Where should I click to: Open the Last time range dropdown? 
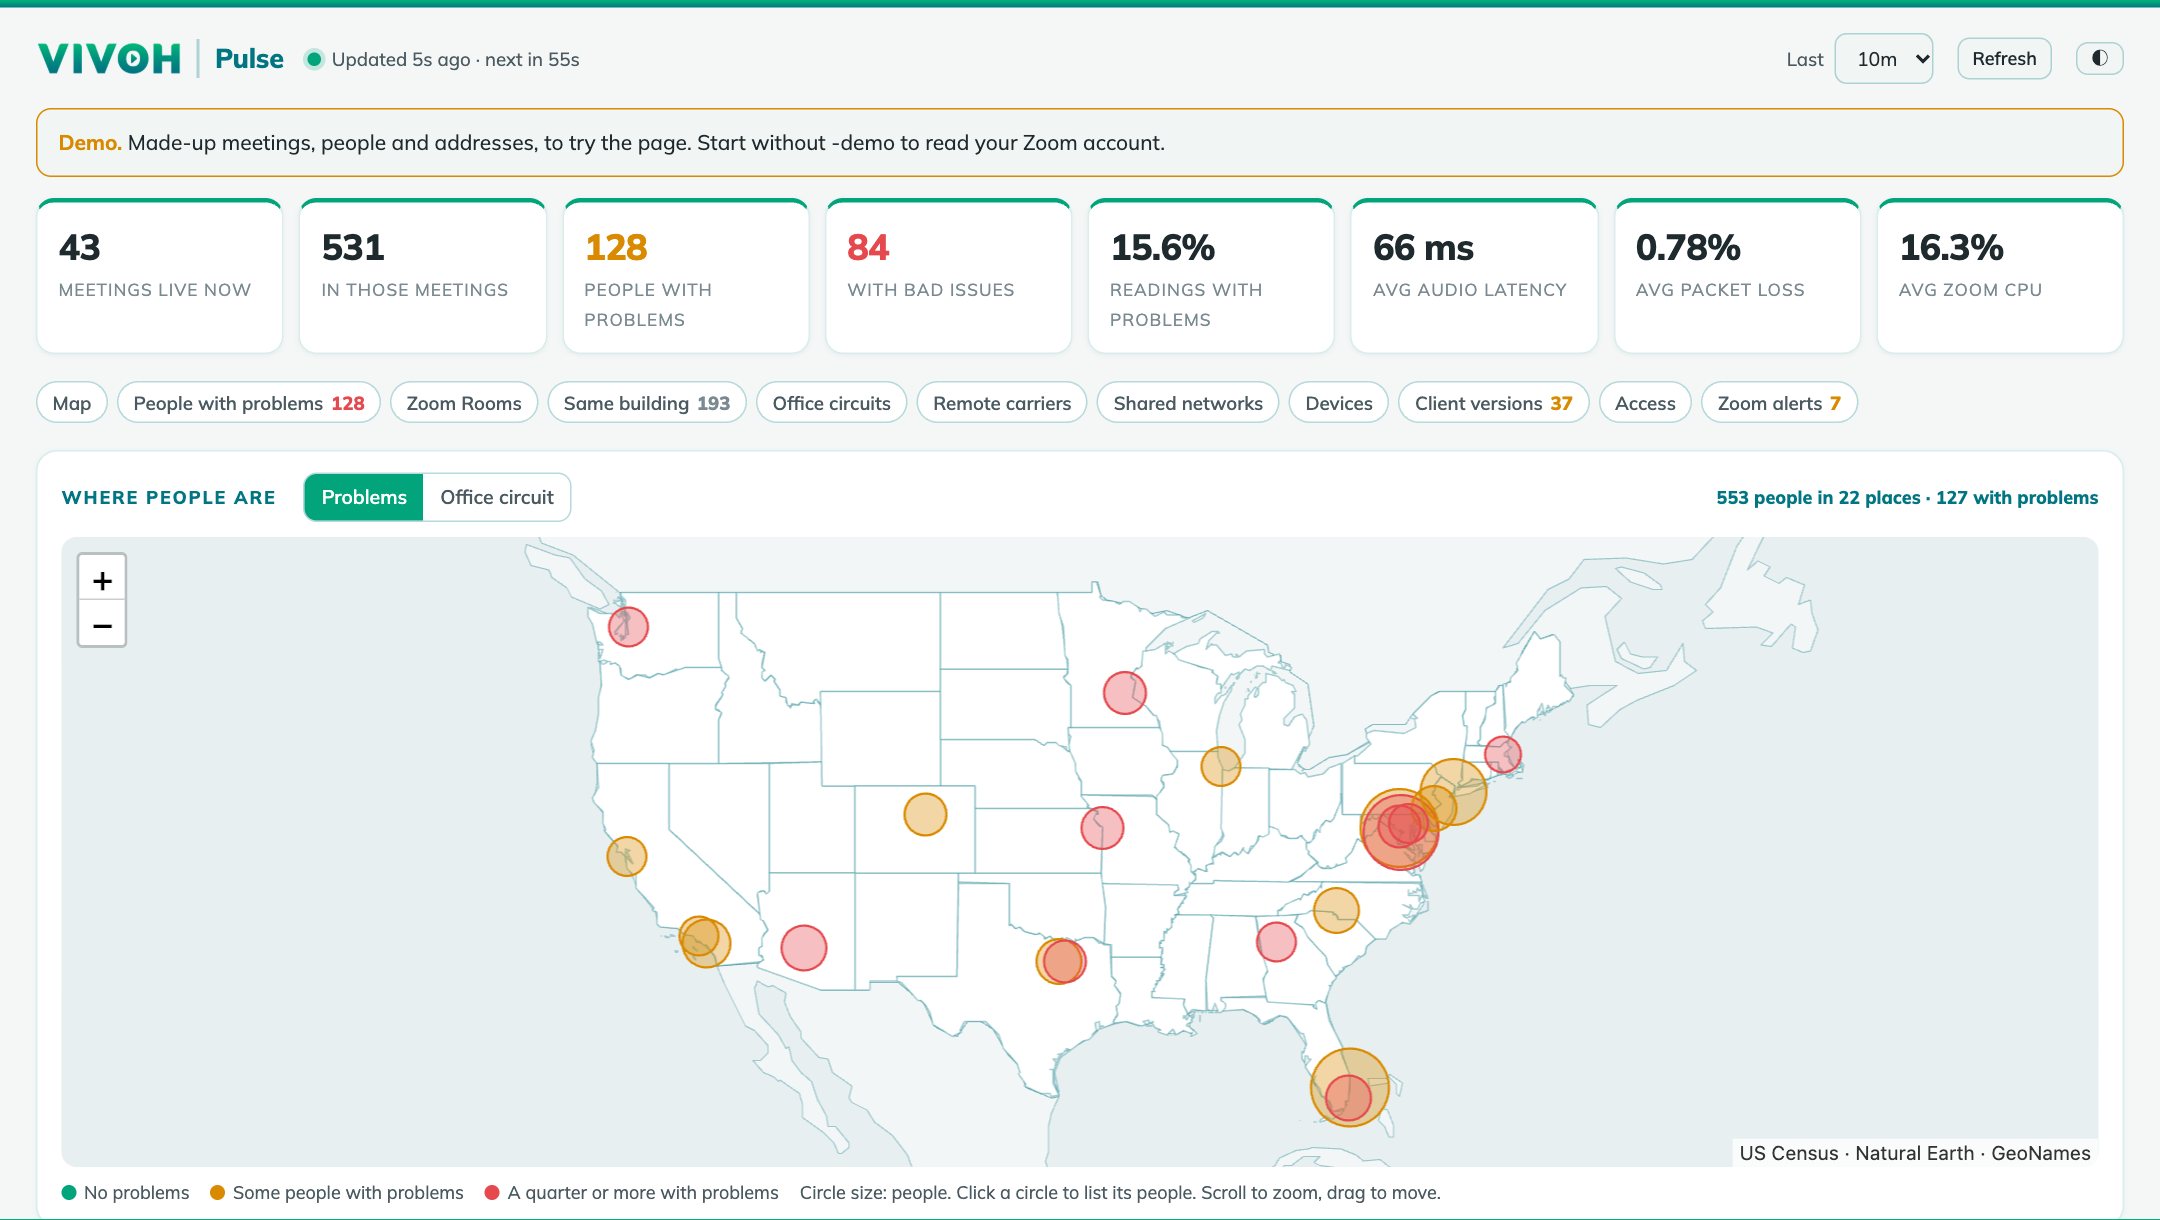tap(1883, 59)
